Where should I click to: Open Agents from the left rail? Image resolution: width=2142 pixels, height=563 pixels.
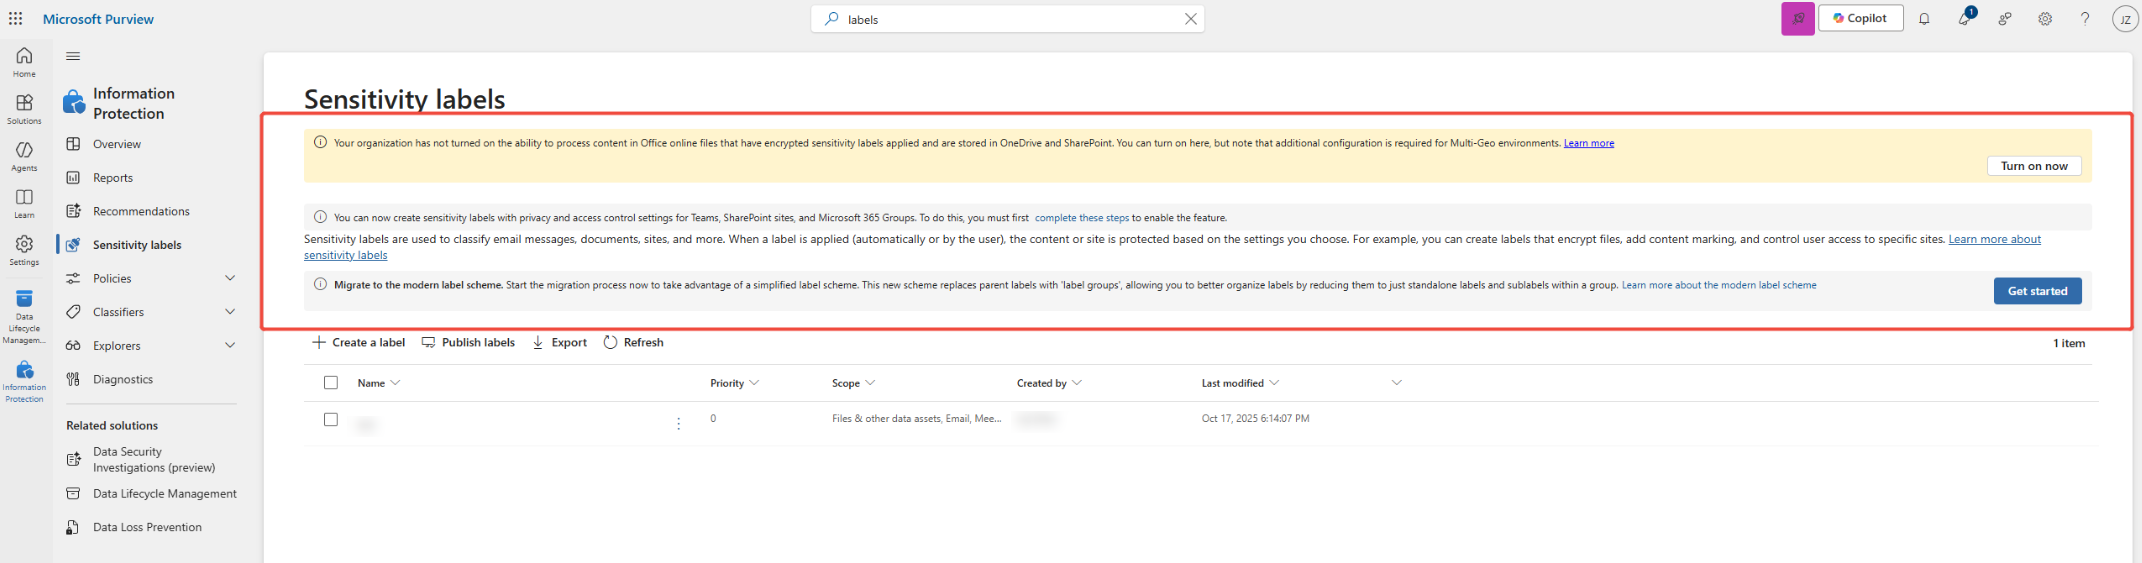(24, 156)
